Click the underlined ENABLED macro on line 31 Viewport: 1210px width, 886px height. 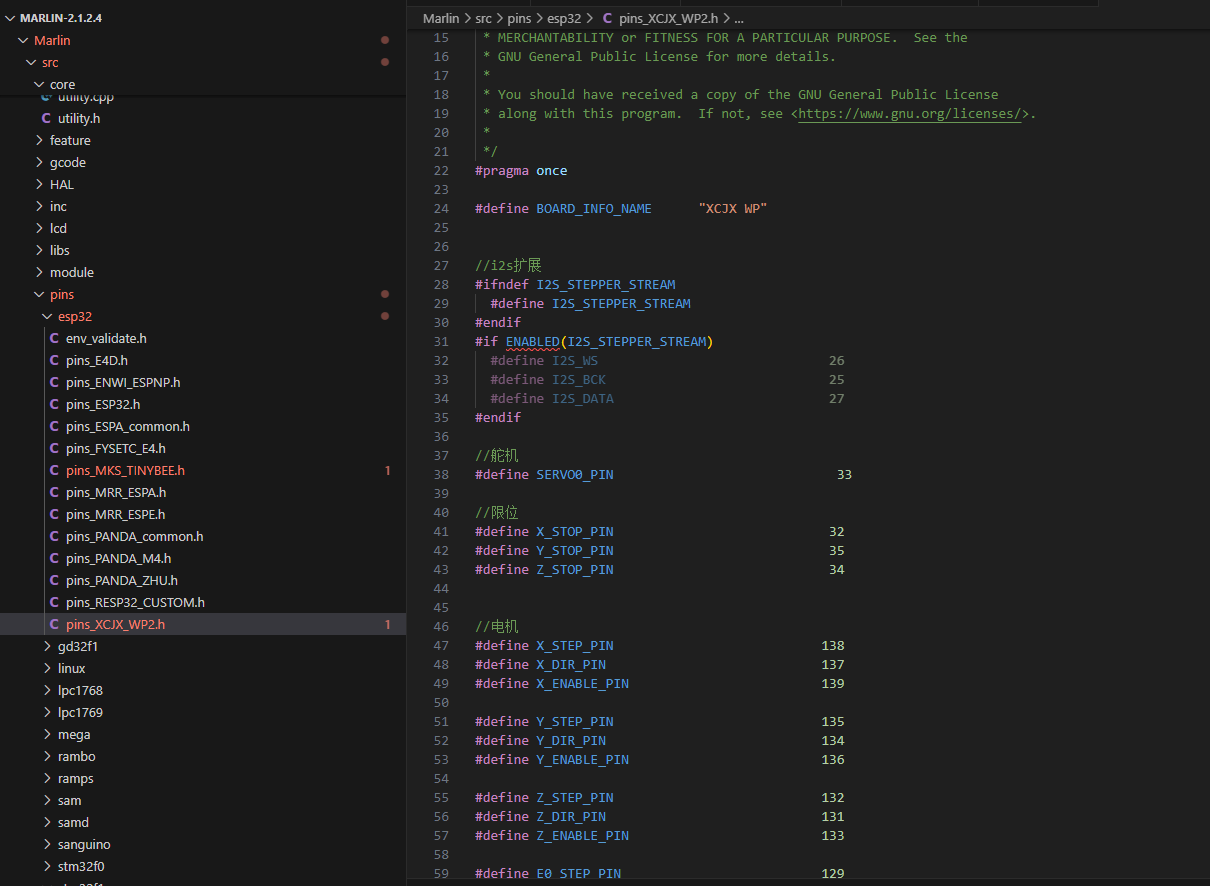click(533, 341)
